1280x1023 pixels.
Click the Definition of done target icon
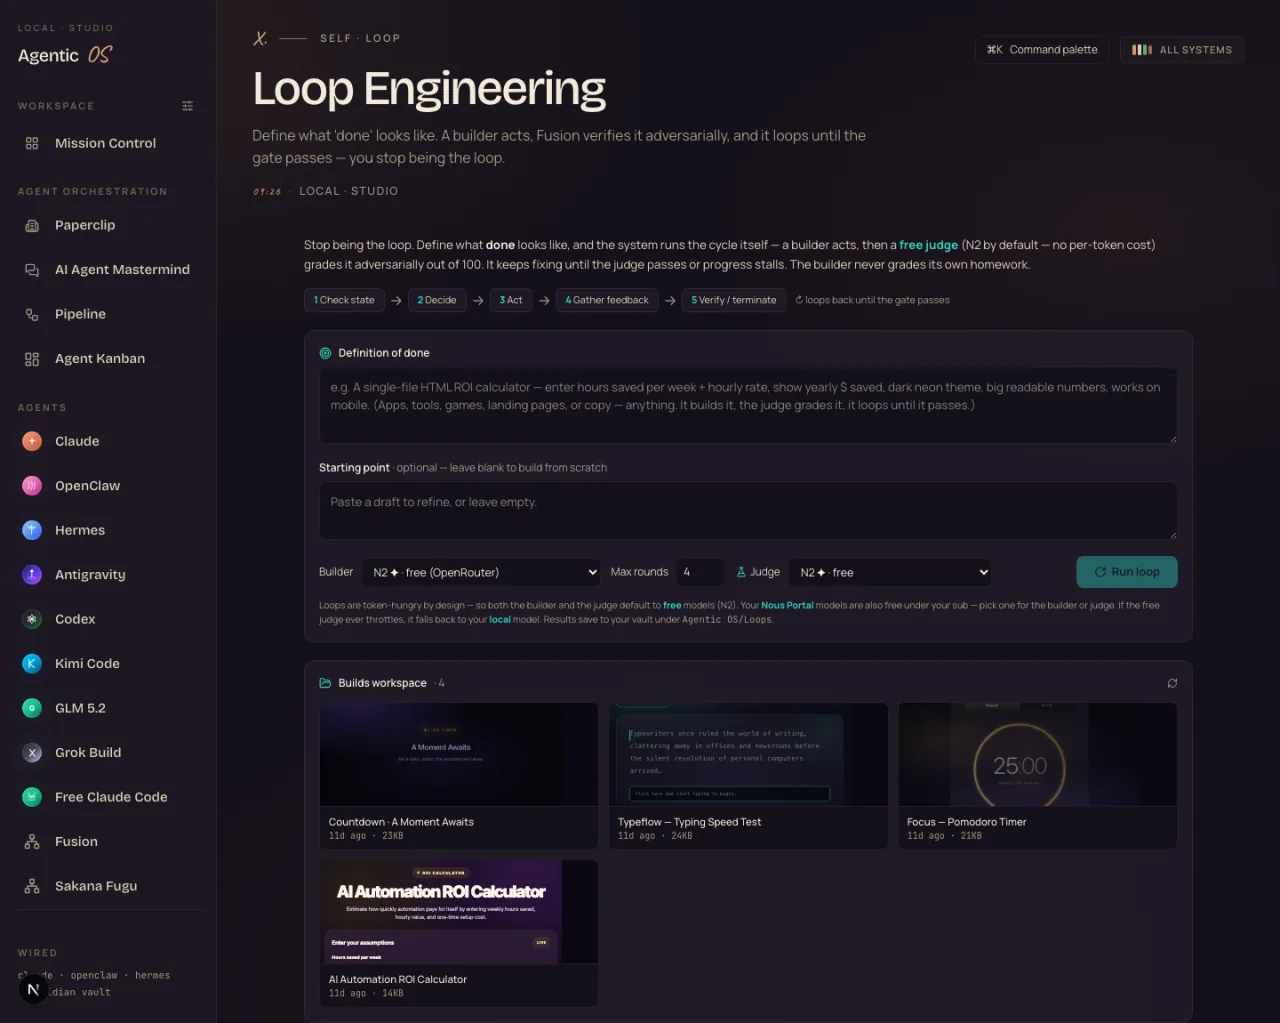(x=325, y=353)
